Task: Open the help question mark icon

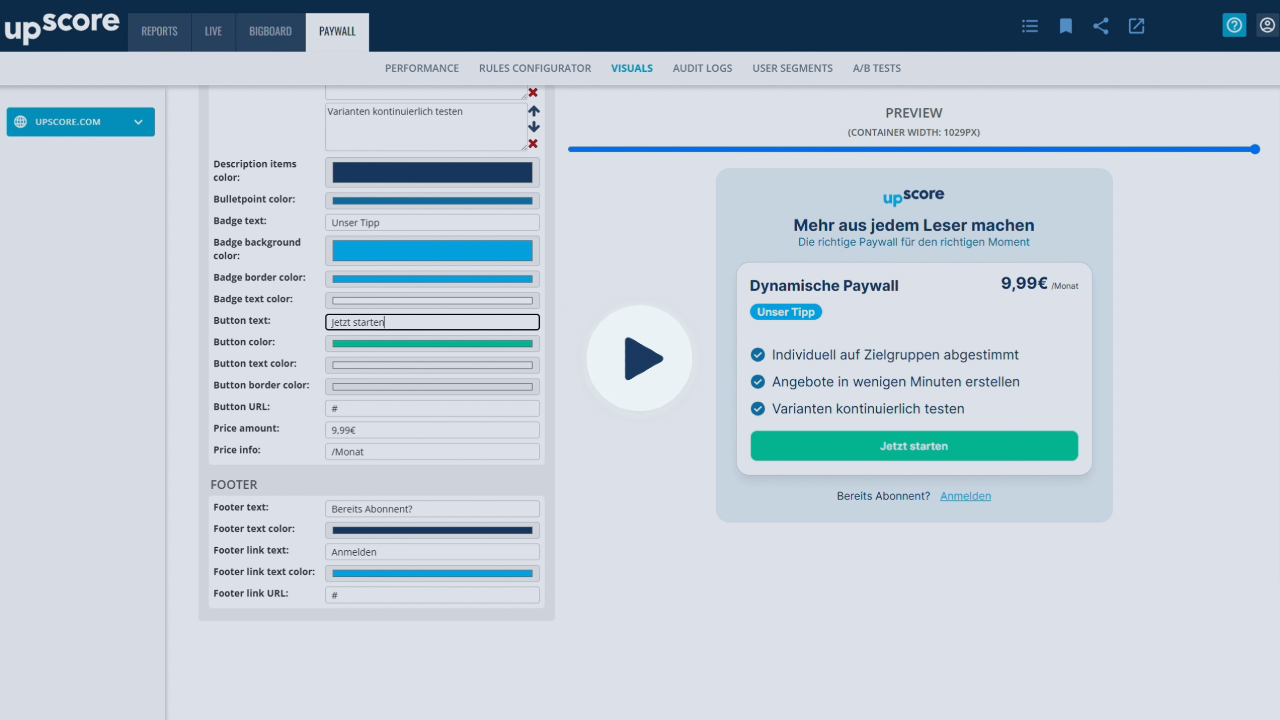Action: click(x=1235, y=25)
